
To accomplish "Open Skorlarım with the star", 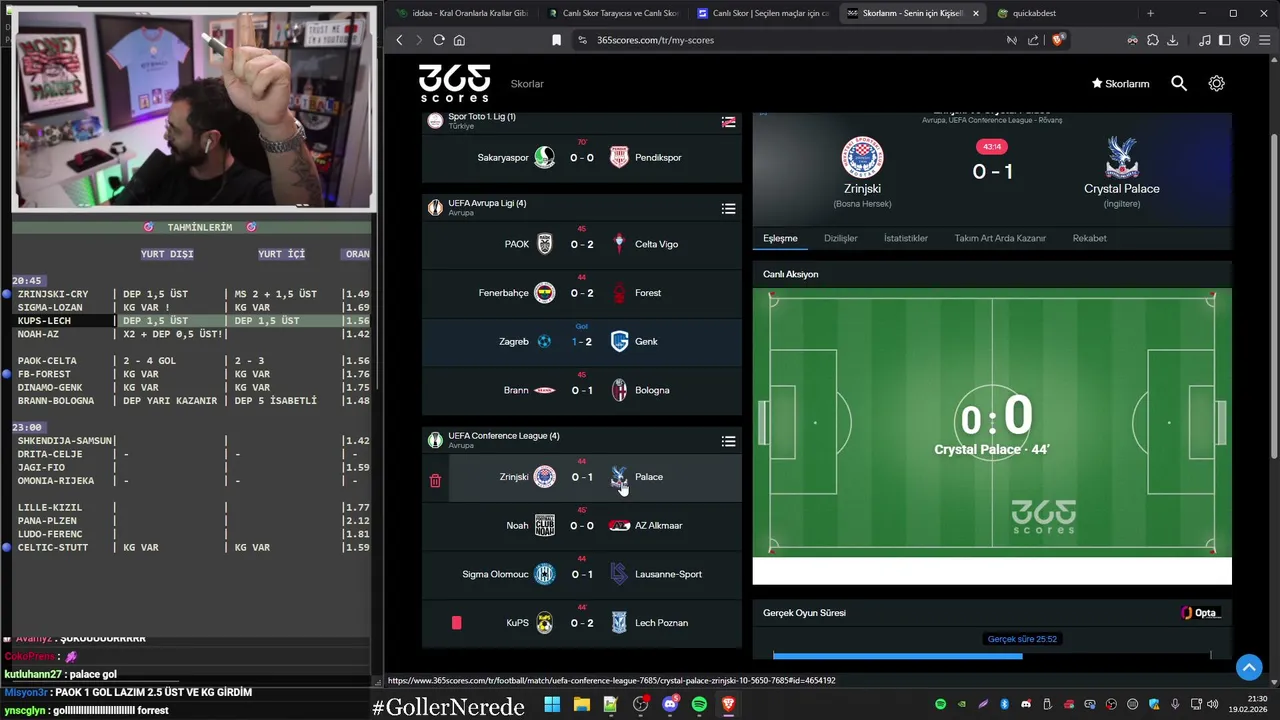I will 1120,84.
